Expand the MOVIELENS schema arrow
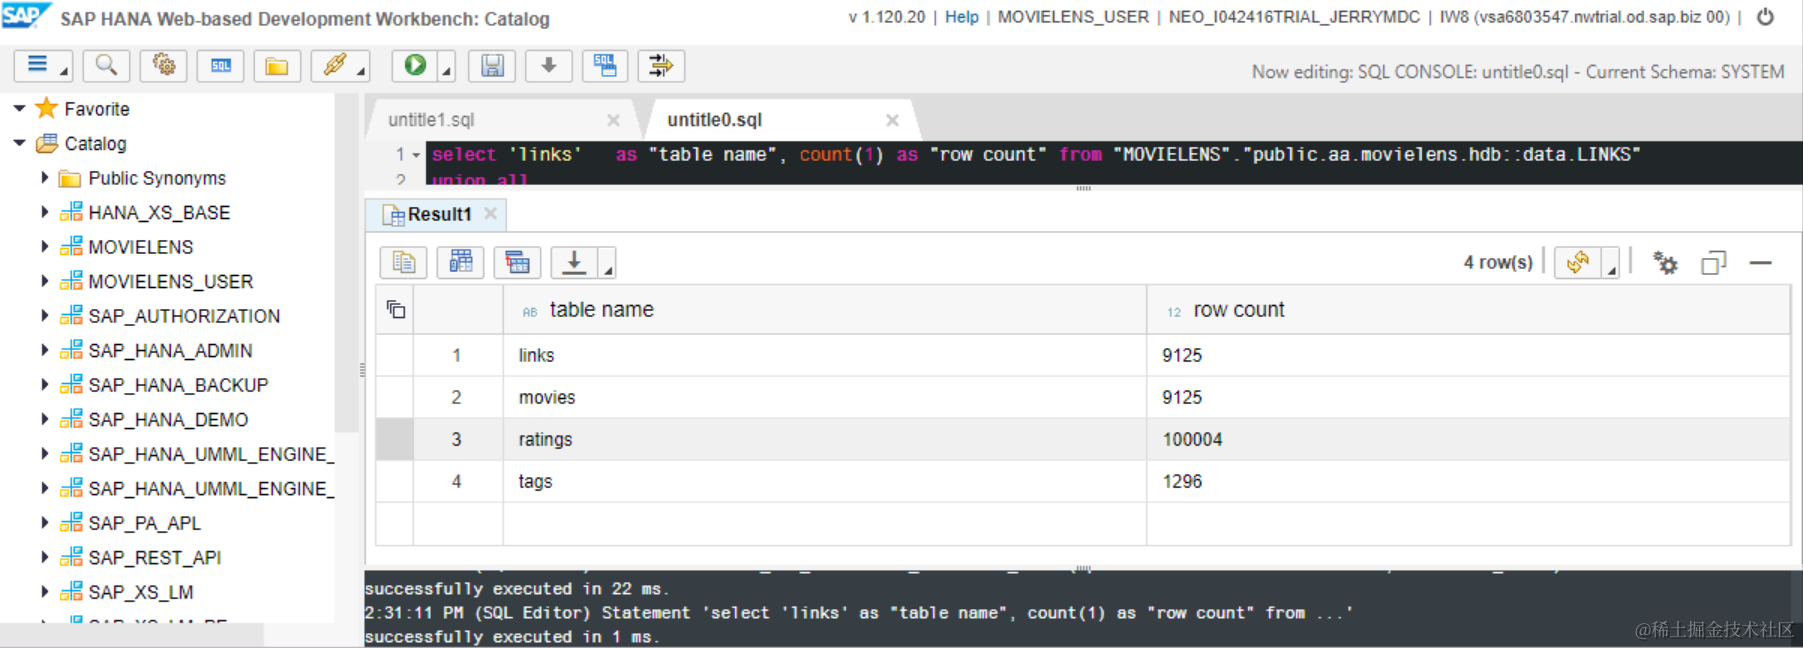 [x=44, y=246]
